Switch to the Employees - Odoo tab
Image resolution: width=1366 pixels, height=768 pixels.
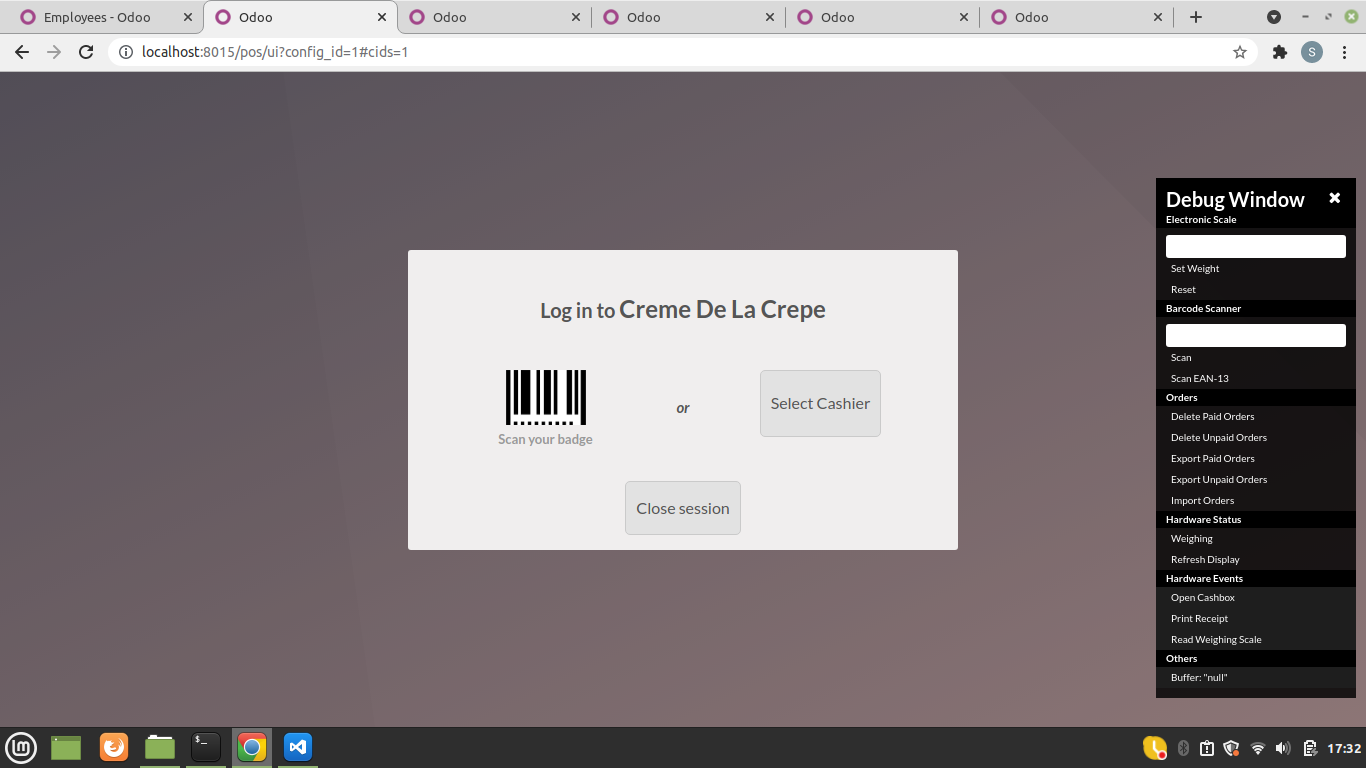point(95,16)
